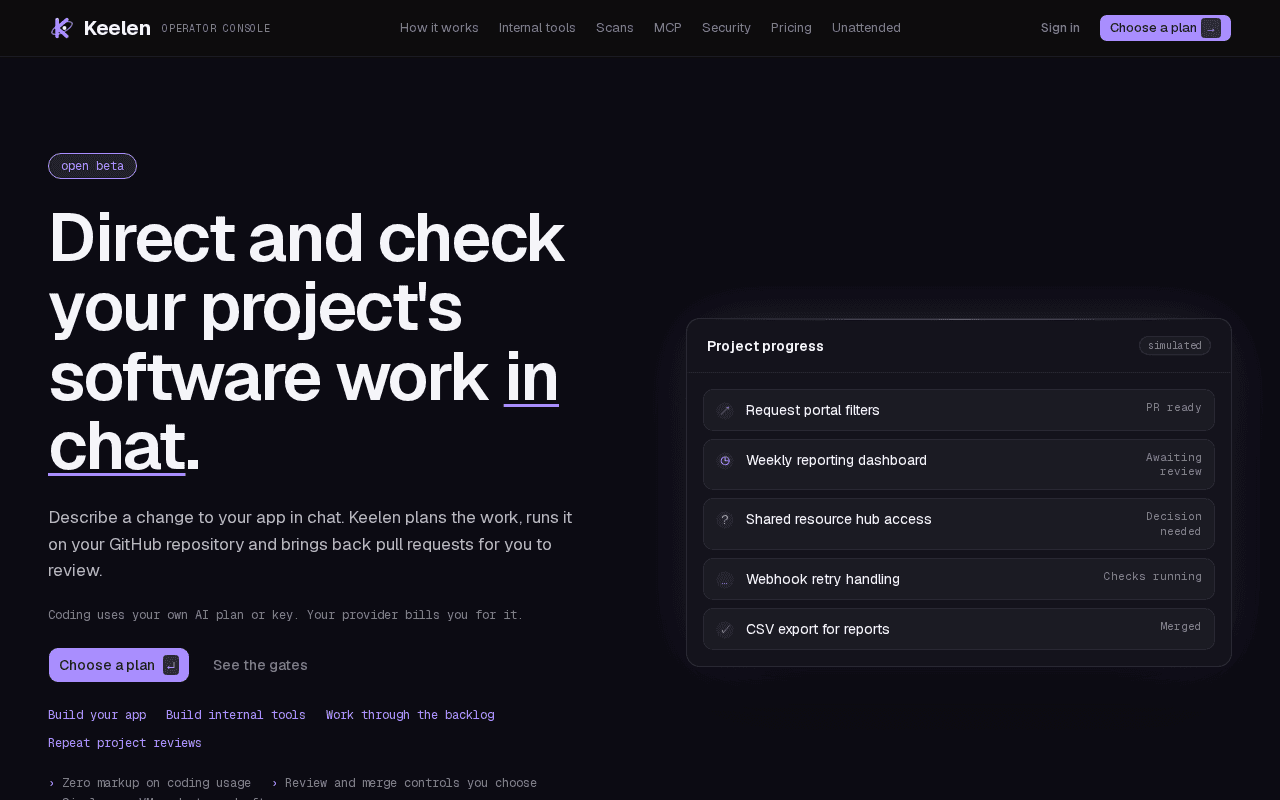
Task: Select Unattended in the navigation bar
Action: 866,28
